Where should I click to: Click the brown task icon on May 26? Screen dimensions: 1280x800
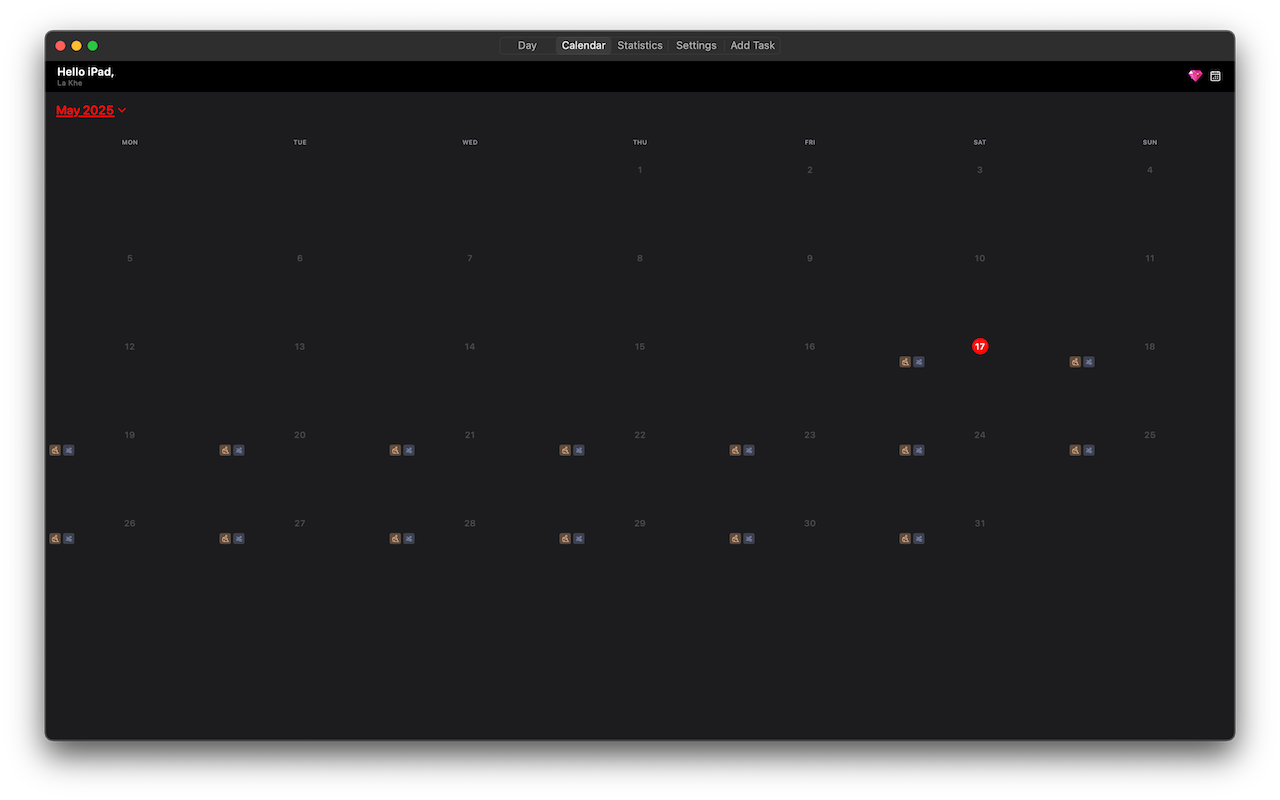coord(55,538)
